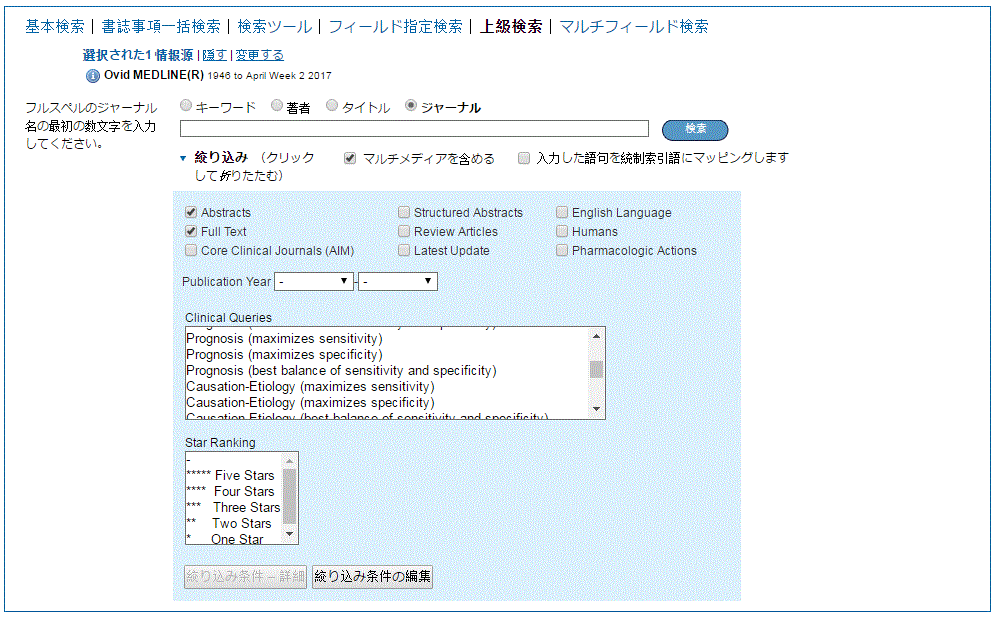The height and width of the screenshot is (618, 999).
Task: Click Star Ranking scroll down arrow
Action: coord(289,534)
